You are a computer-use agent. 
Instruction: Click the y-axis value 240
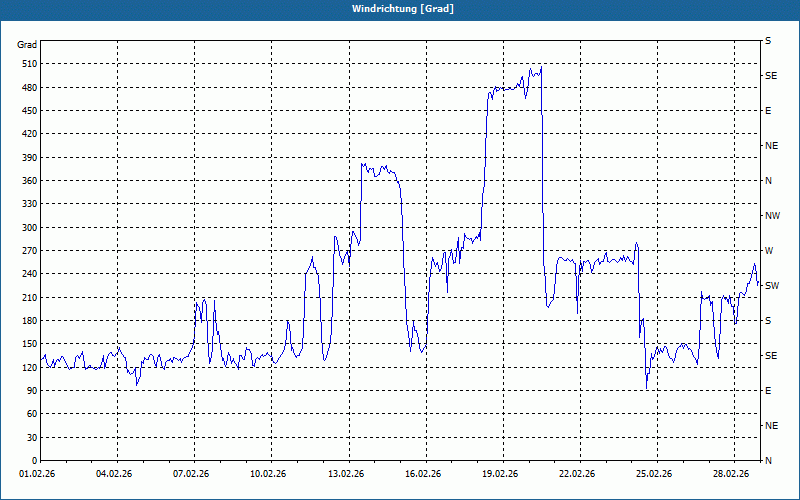(x=30, y=274)
